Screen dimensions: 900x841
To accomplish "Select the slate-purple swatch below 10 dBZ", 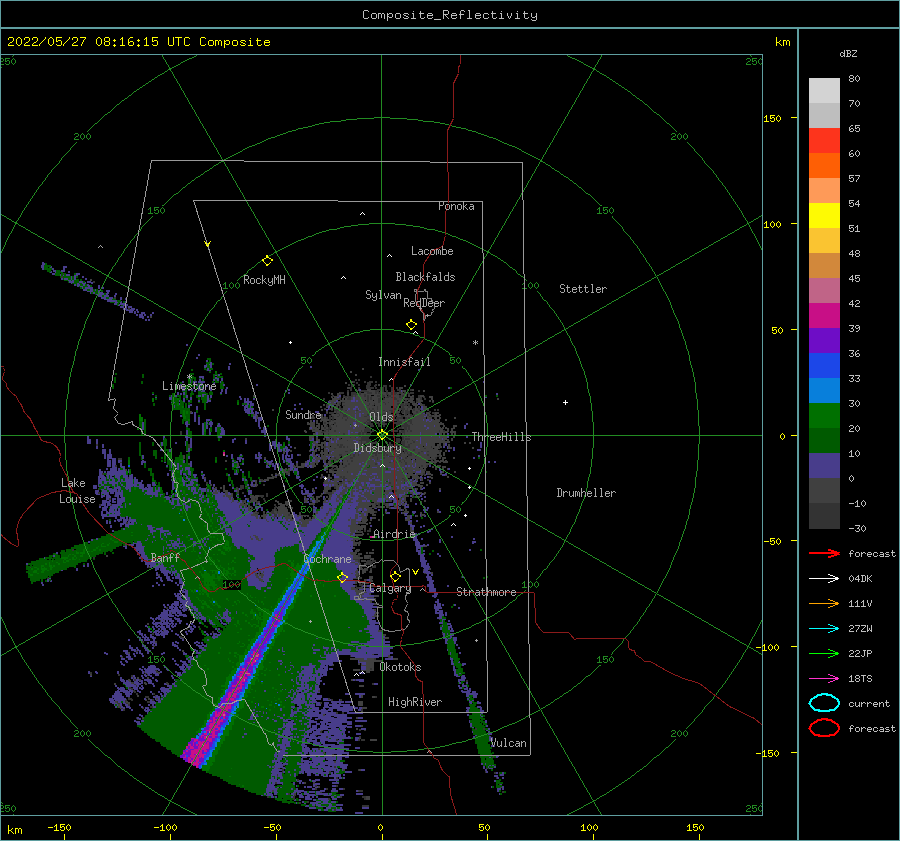I will click(x=824, y=466).
